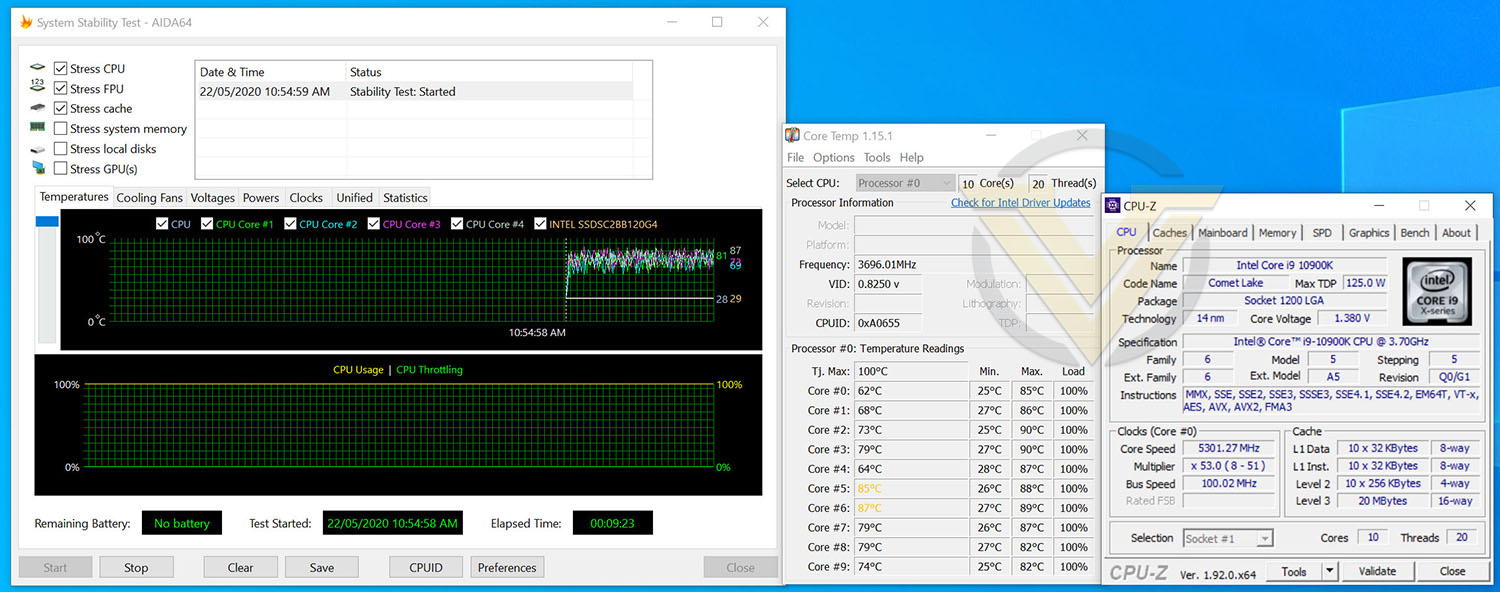Open the Options menu in Core Temp
The image size is (1500, 592).
833,157
